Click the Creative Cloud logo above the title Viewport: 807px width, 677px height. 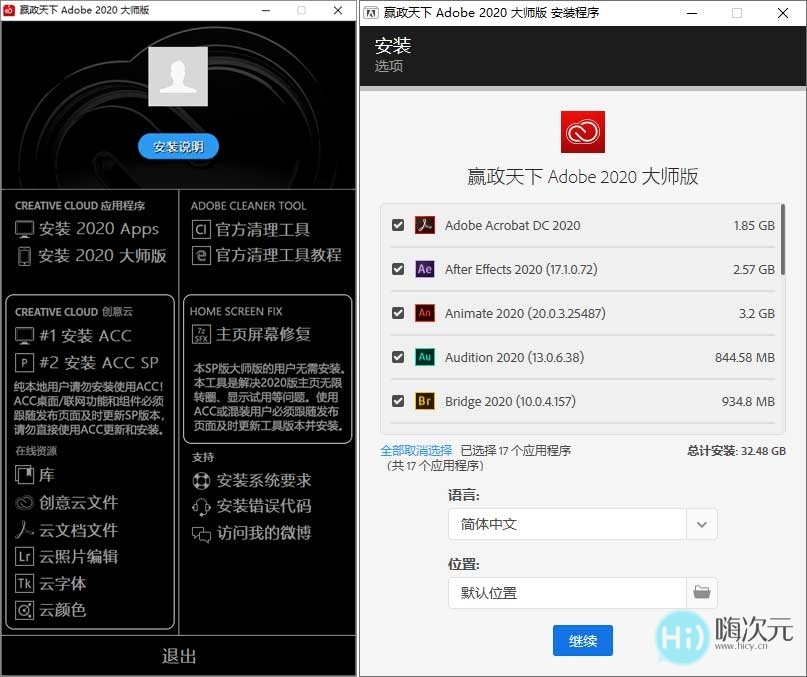pyautogui.click(x=582, y=131)
